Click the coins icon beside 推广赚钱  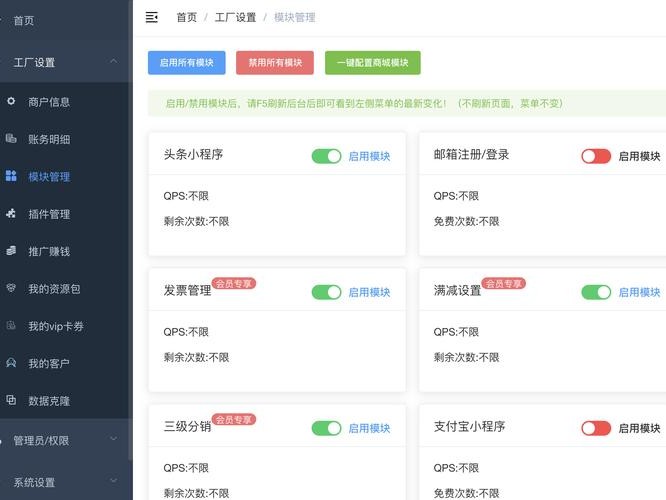(x=11, y=251)
